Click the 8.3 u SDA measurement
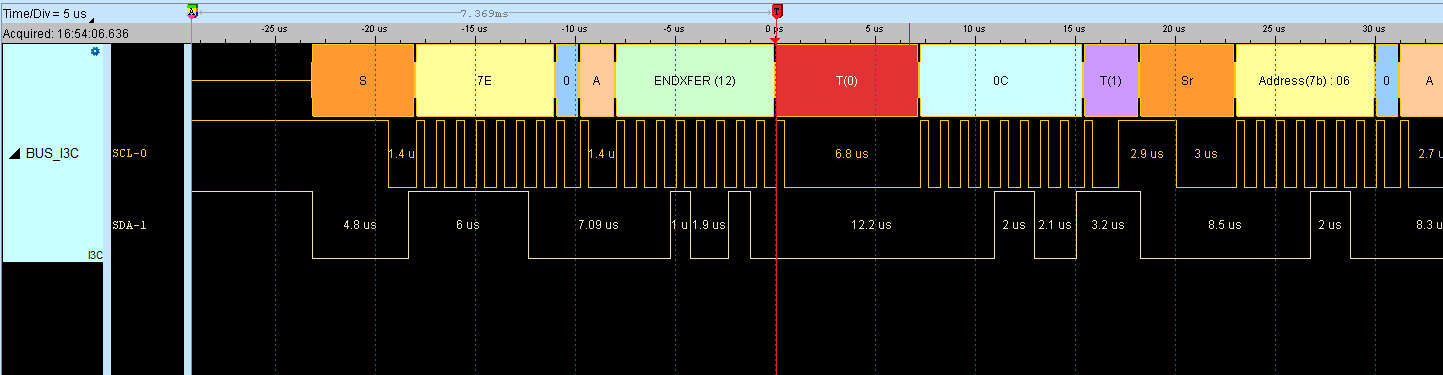The height and width of the screenshot is (375, 1443). click(x=1429, y=225)
